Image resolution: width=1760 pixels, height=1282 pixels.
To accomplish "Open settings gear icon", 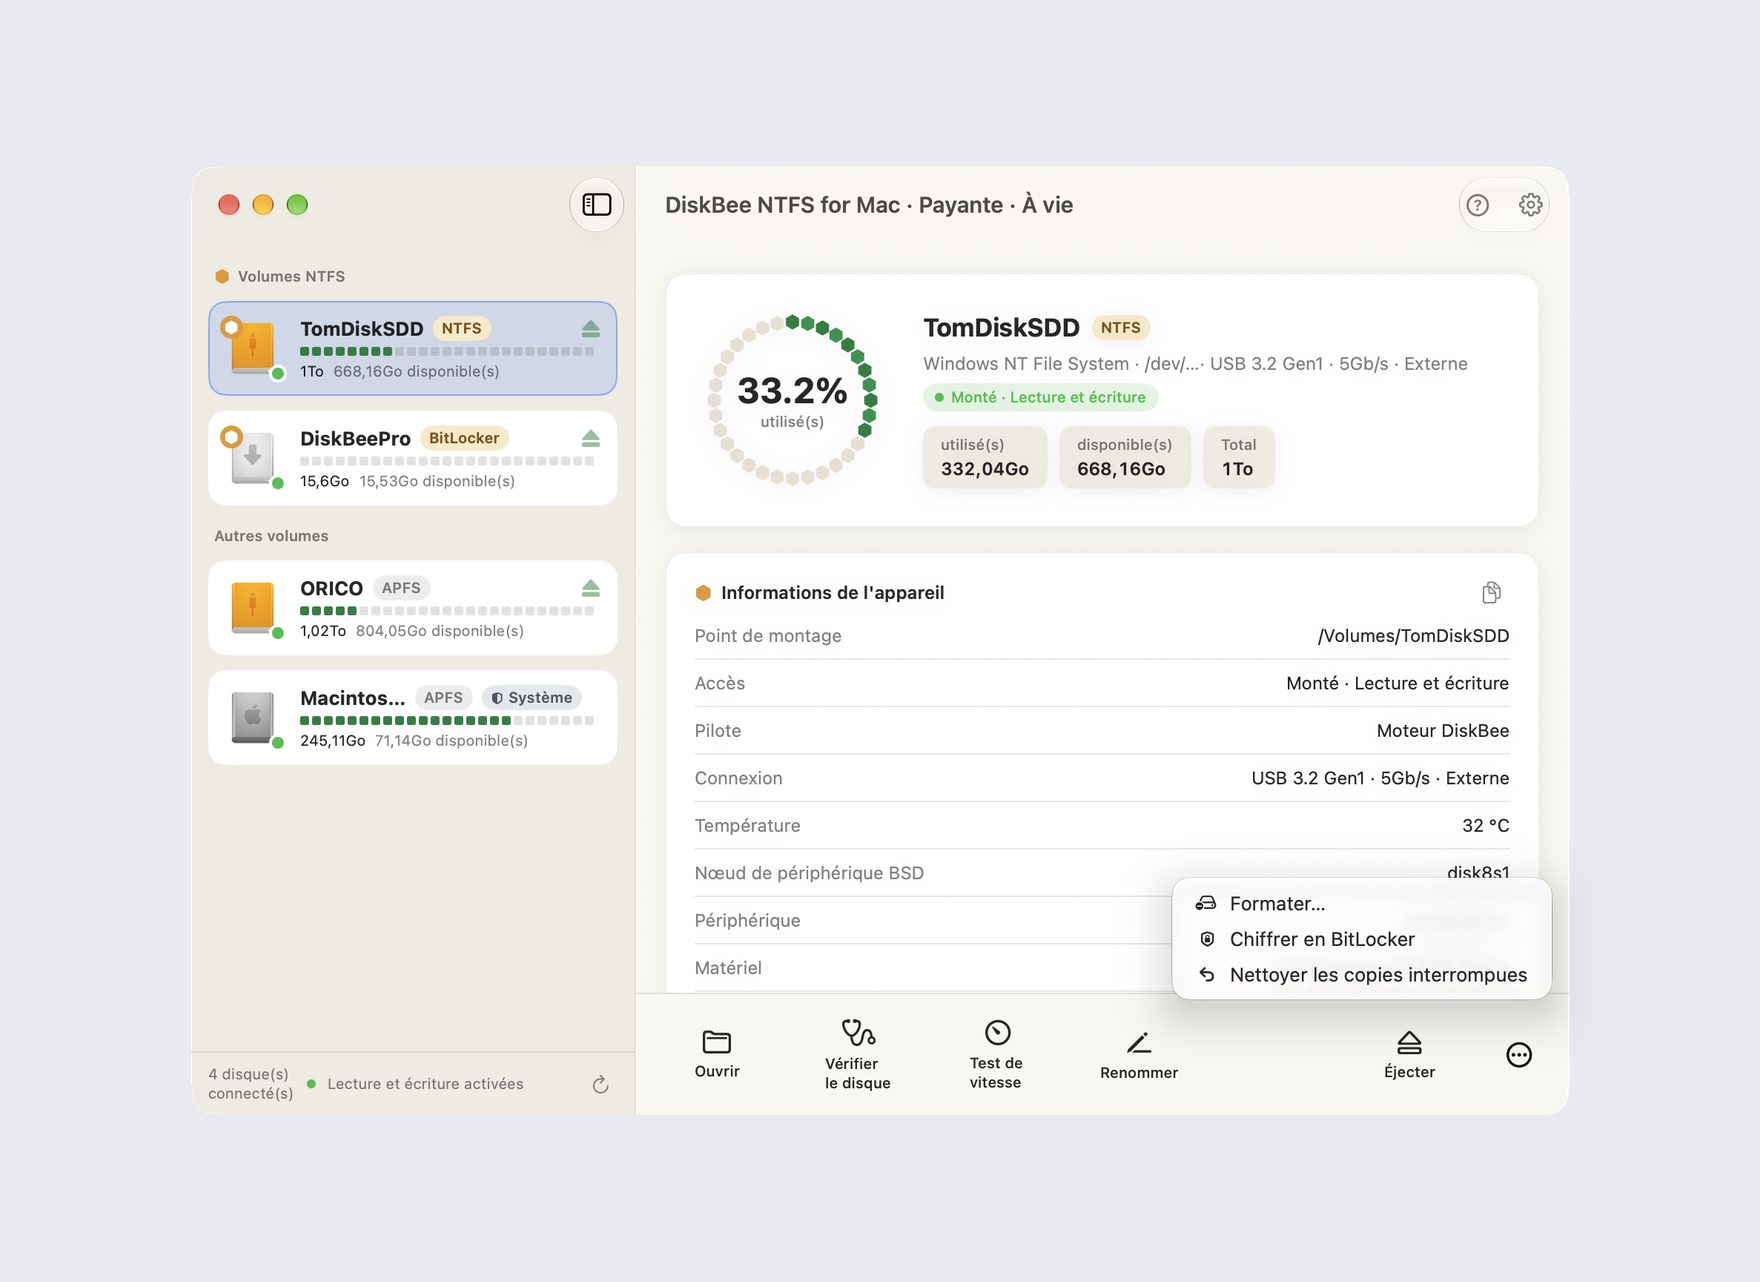I will (1530, 205).
